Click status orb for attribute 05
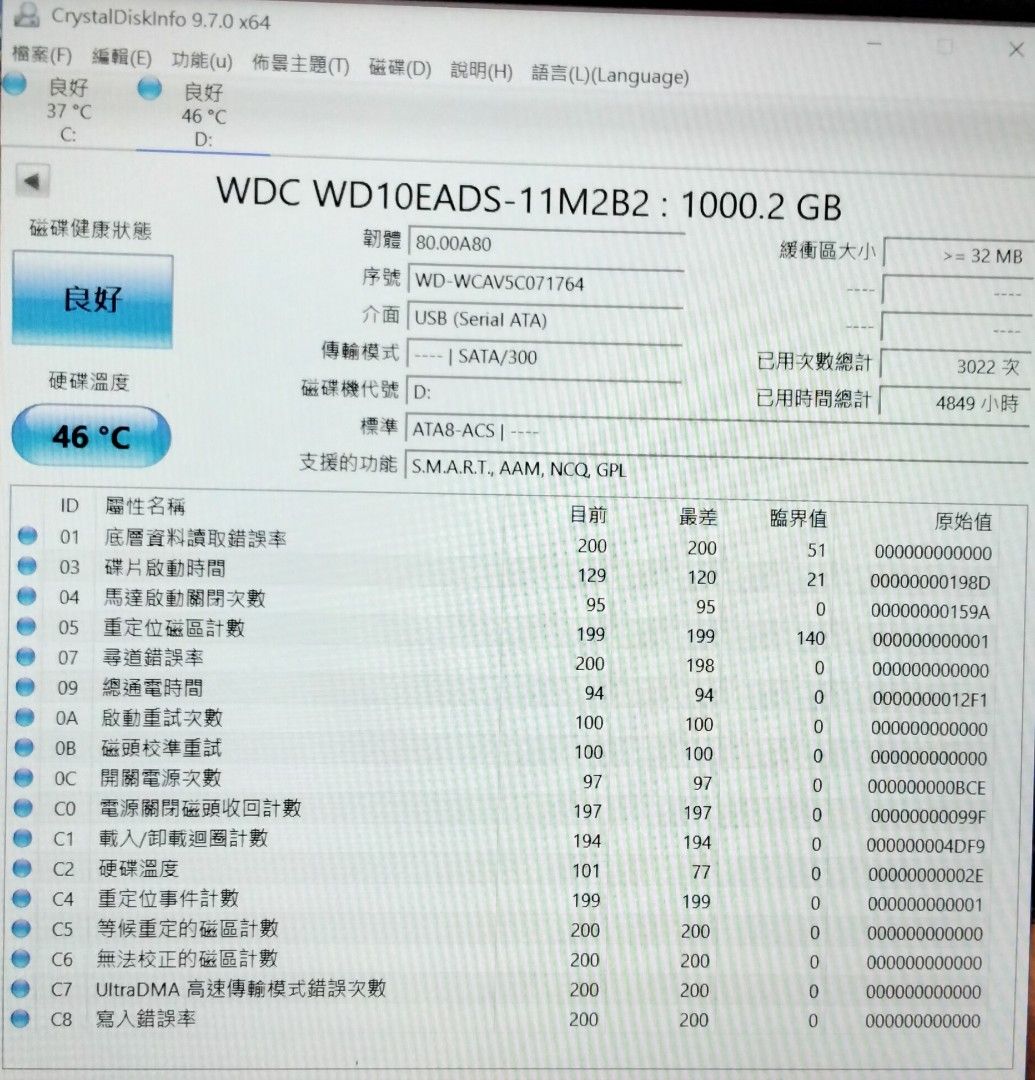Viewport: 1035px width, 1080px height. coord(26,626)
